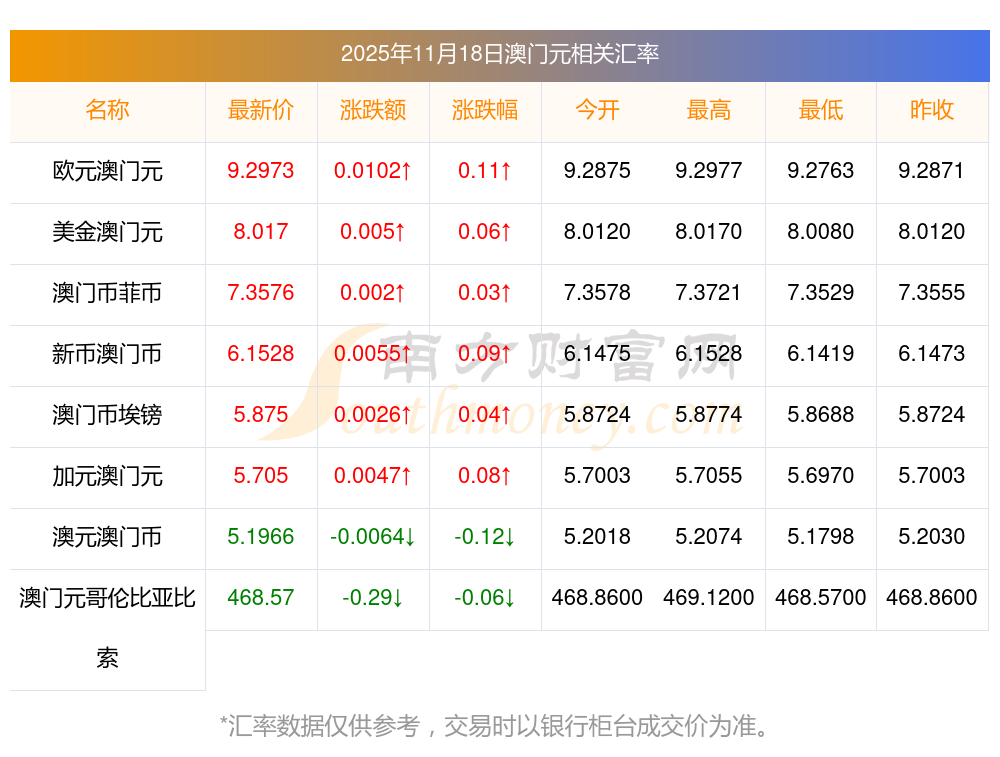
Task: Click the 今开 column header
Action: coord(597,110)
